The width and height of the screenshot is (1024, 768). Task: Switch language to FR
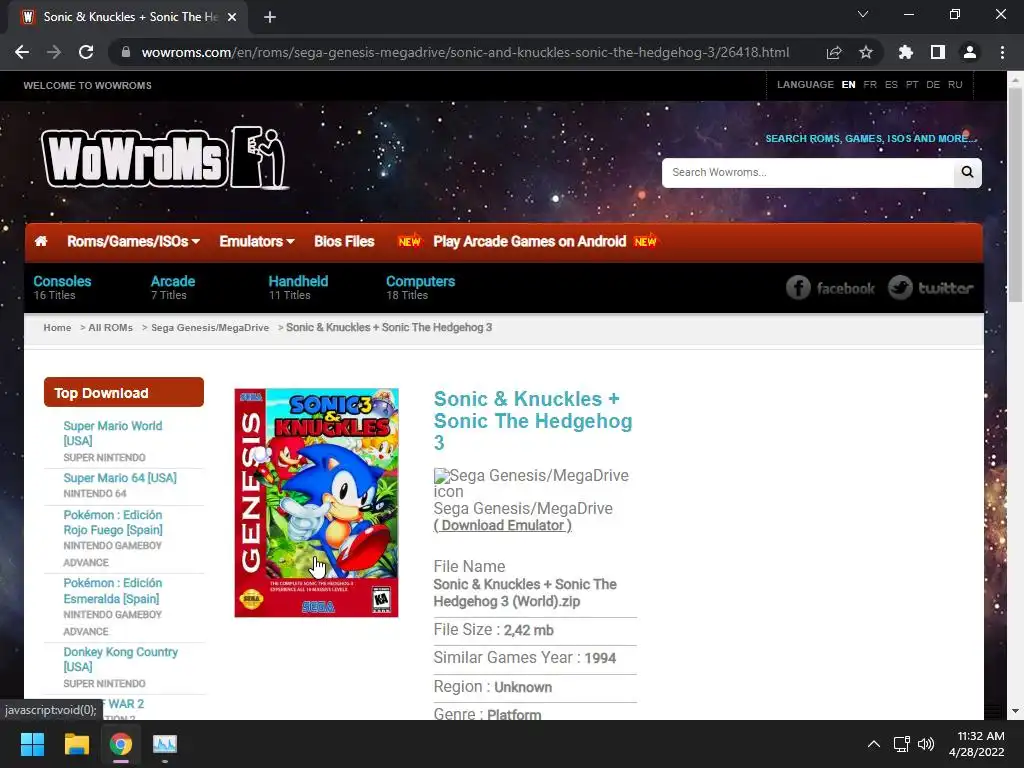(870, 85)
